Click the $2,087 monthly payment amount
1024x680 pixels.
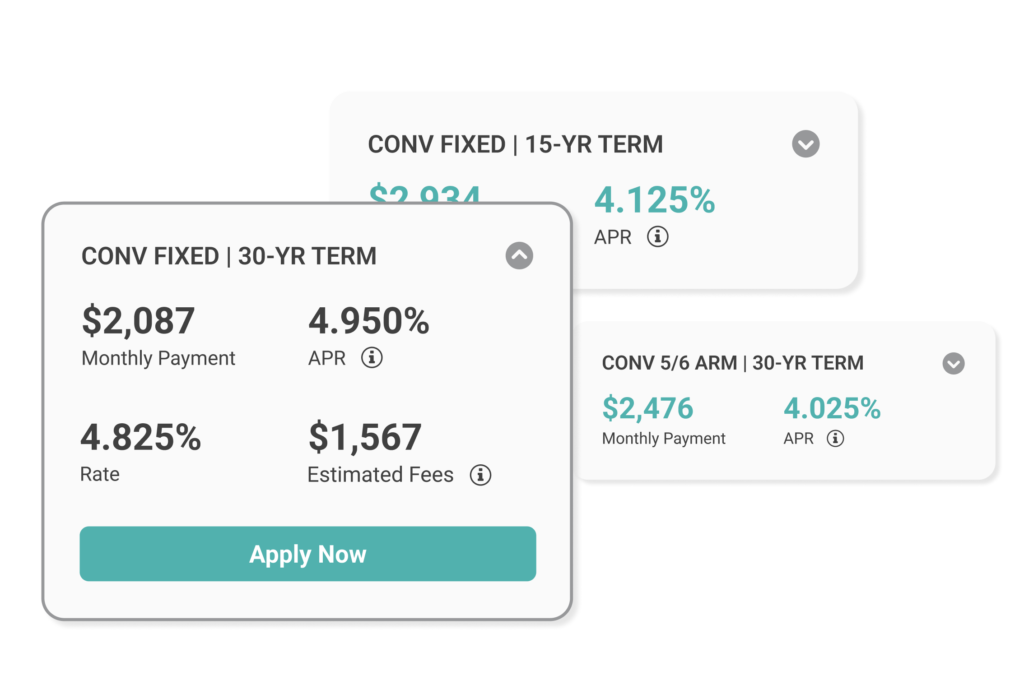pos(138,321)
